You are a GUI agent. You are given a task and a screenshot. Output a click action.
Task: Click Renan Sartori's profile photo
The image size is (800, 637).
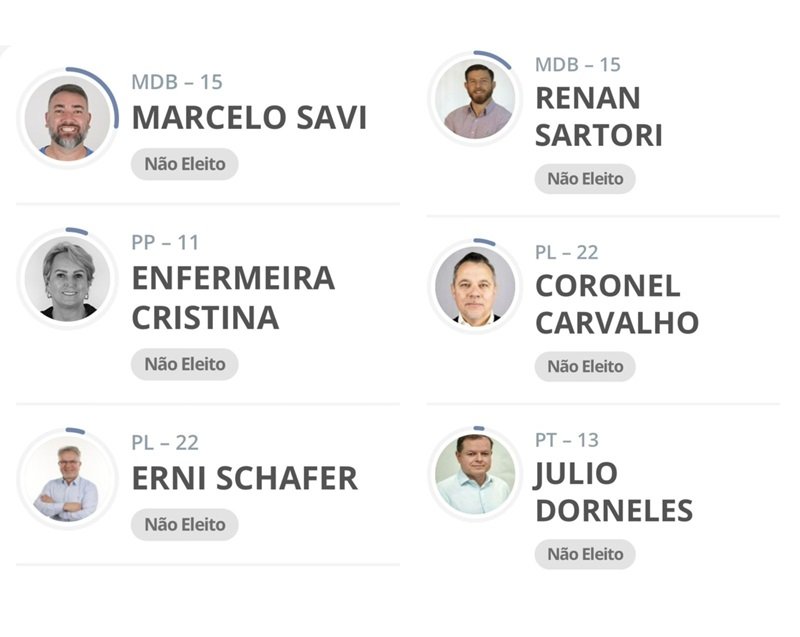pyautogui.click(x=477, y=100)
